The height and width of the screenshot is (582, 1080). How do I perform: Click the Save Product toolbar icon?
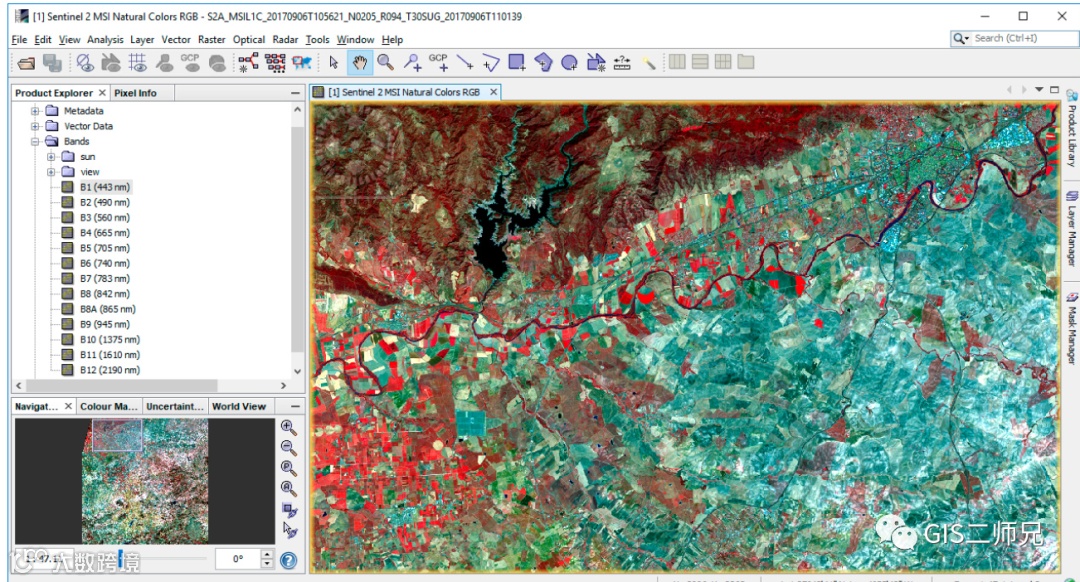point(52,63)
